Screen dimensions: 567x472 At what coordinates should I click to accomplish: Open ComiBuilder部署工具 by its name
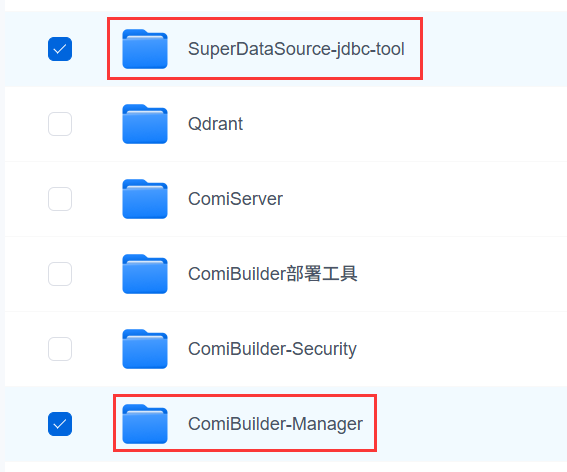[273, 274]
